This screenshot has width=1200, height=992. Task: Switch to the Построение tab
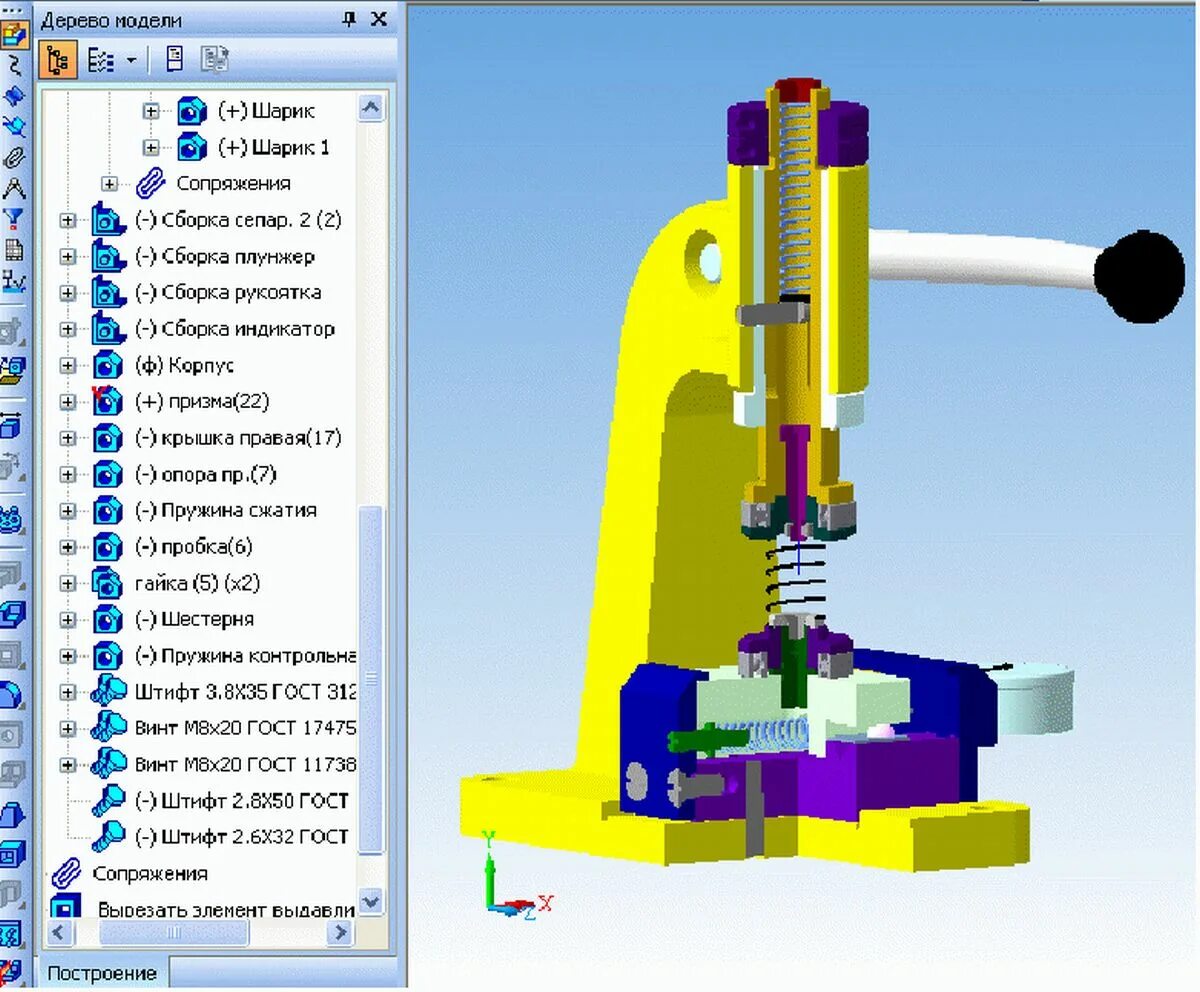click(x=102, y=973)
